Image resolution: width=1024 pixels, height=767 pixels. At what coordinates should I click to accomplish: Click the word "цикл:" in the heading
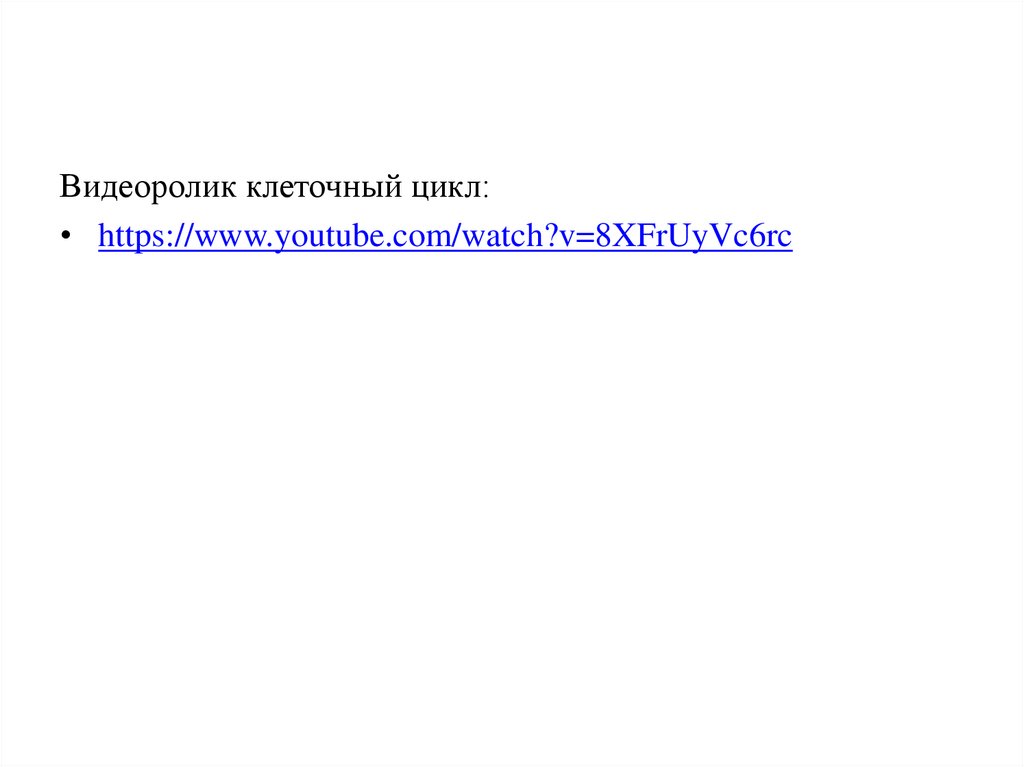click(x=450, y=187)
